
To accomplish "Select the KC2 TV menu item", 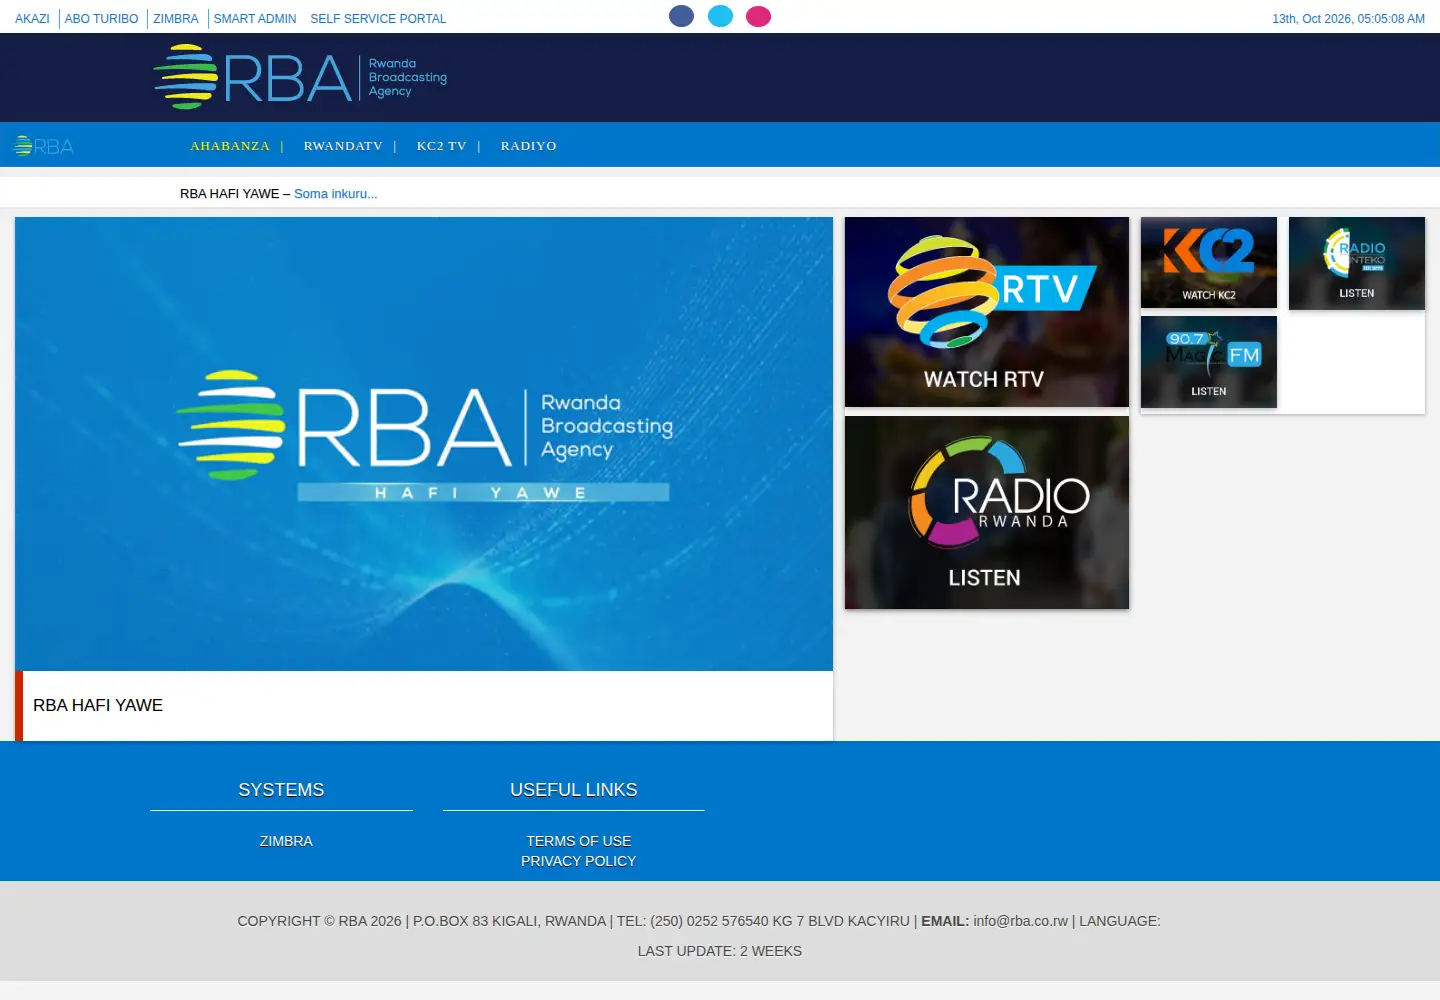I will click(x=442, y=146).
